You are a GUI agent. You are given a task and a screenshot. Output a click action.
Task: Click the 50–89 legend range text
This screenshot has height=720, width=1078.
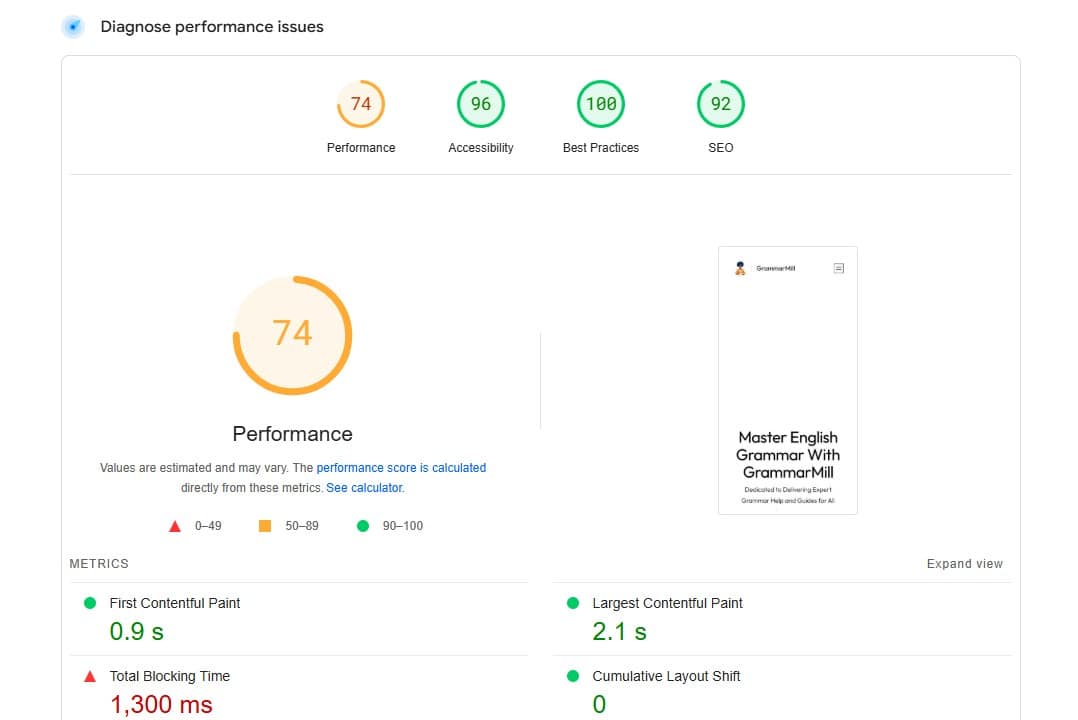coord(302,526)
